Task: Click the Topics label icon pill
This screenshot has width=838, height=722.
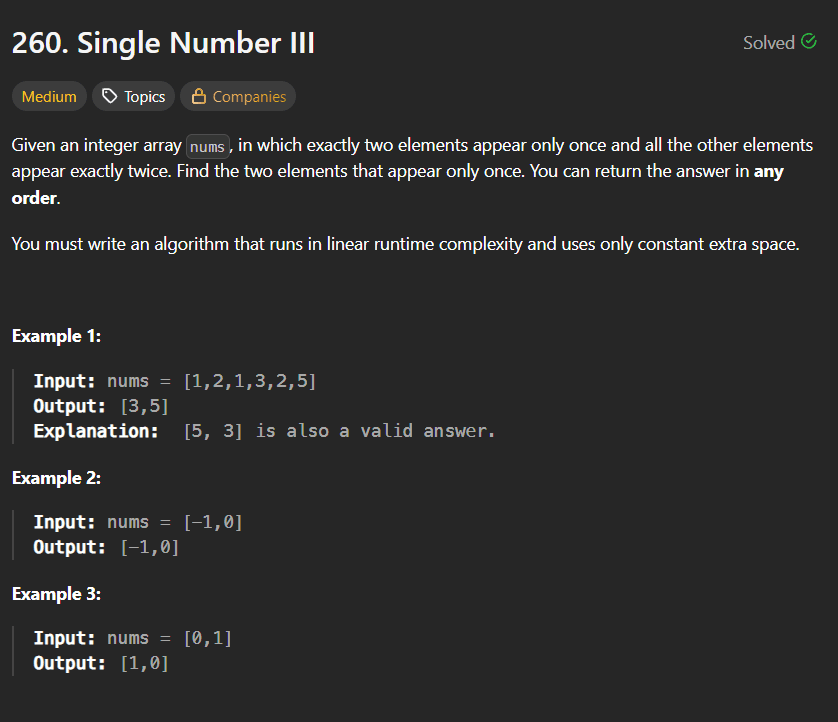Action: tap(133, 96)
